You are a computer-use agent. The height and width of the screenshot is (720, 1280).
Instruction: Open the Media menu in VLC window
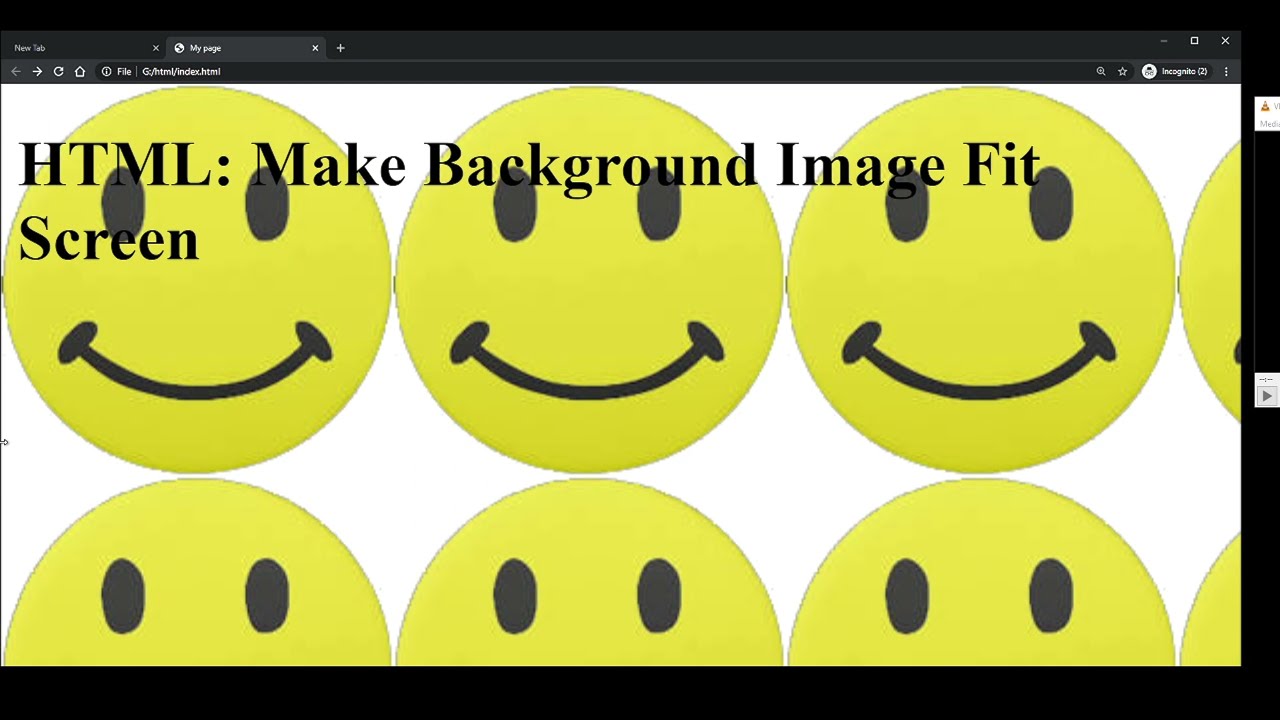1270,124
